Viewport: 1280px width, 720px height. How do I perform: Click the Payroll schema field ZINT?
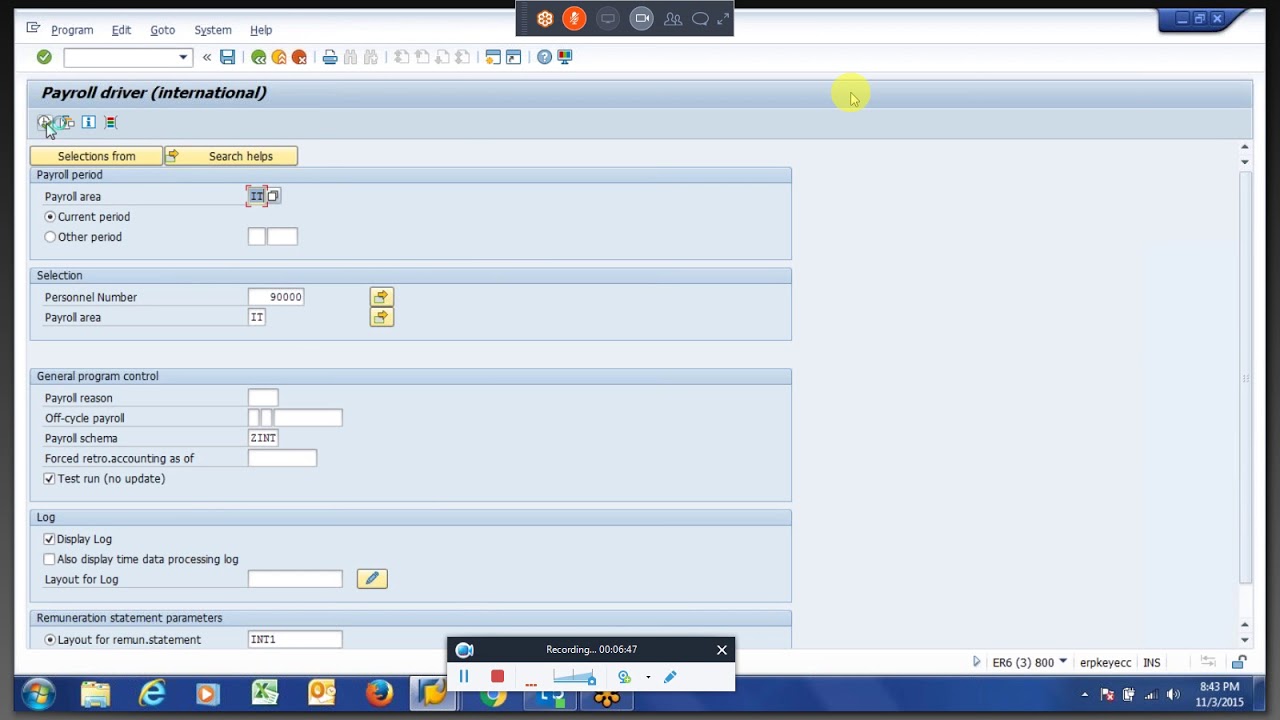click(263, 438)
